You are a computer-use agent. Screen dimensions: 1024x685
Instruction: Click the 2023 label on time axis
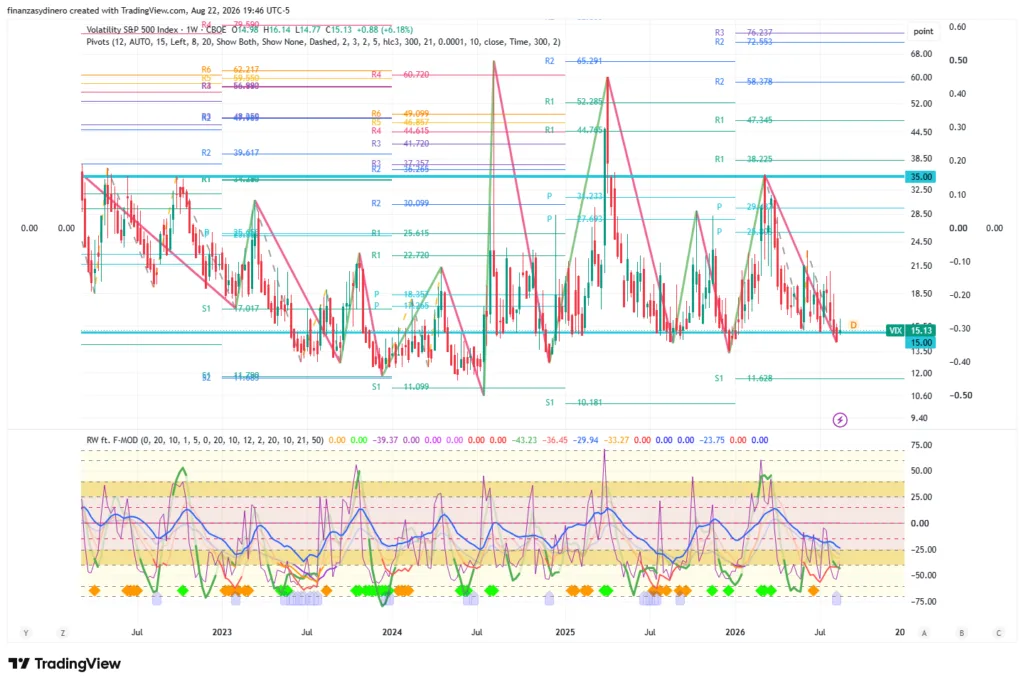pos(222,632)
